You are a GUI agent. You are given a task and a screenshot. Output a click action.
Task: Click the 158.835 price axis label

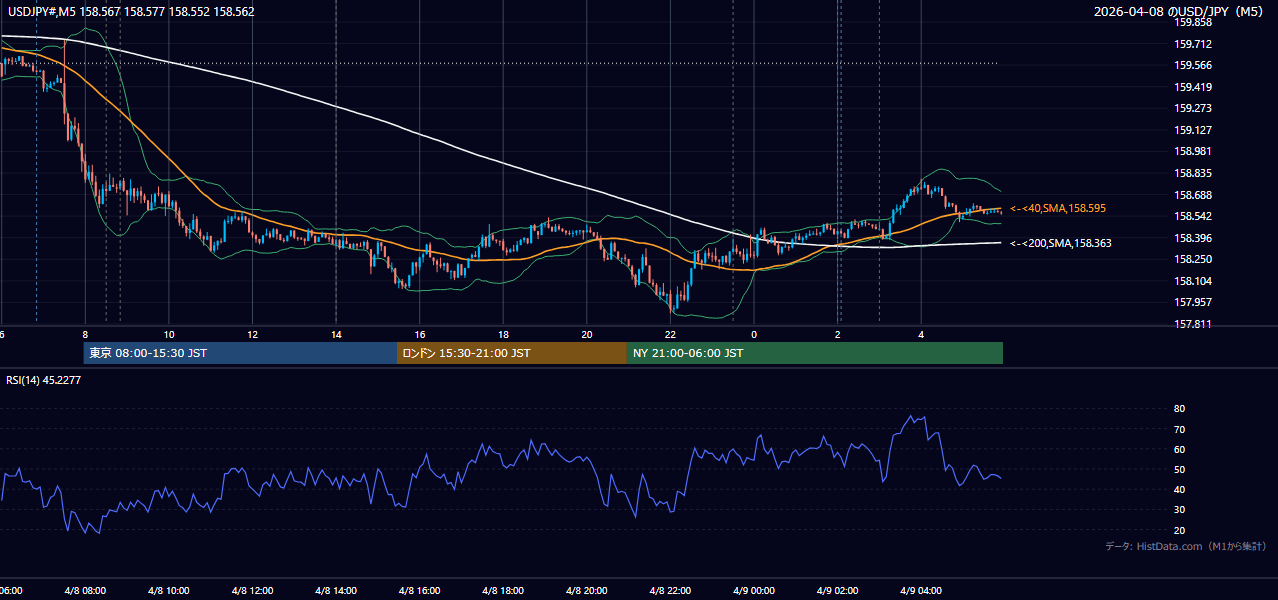1193,173
